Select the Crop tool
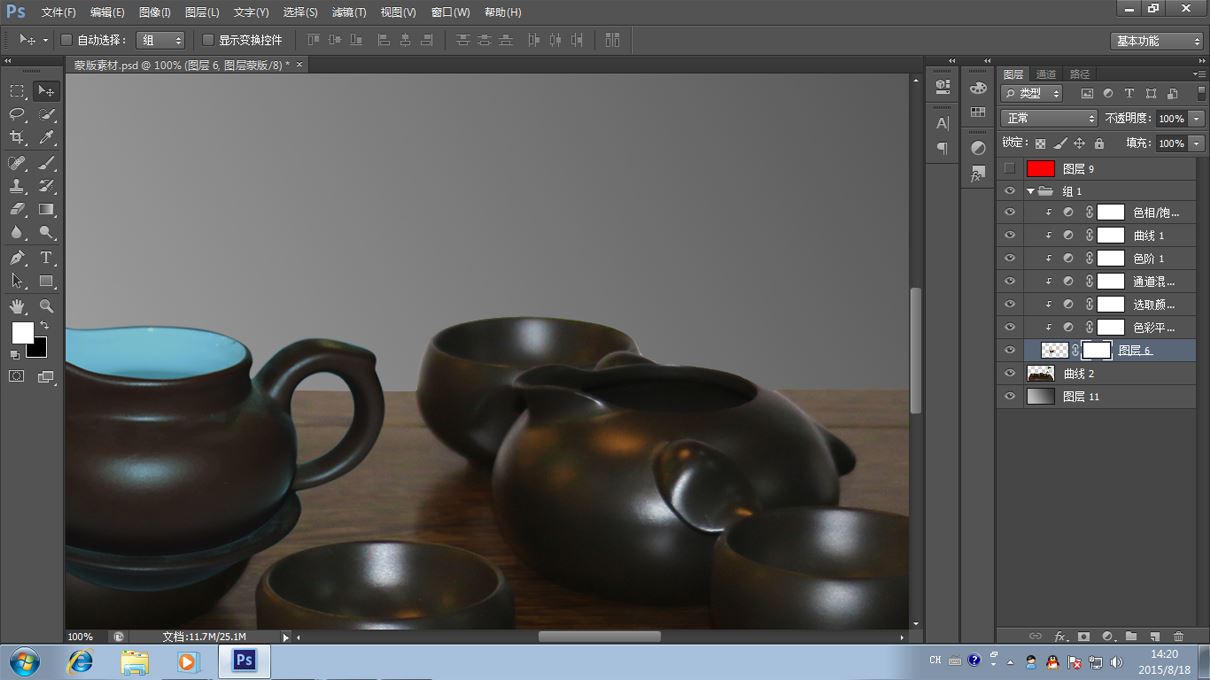This screenshot has height=680, width=1210. (17, 138)
